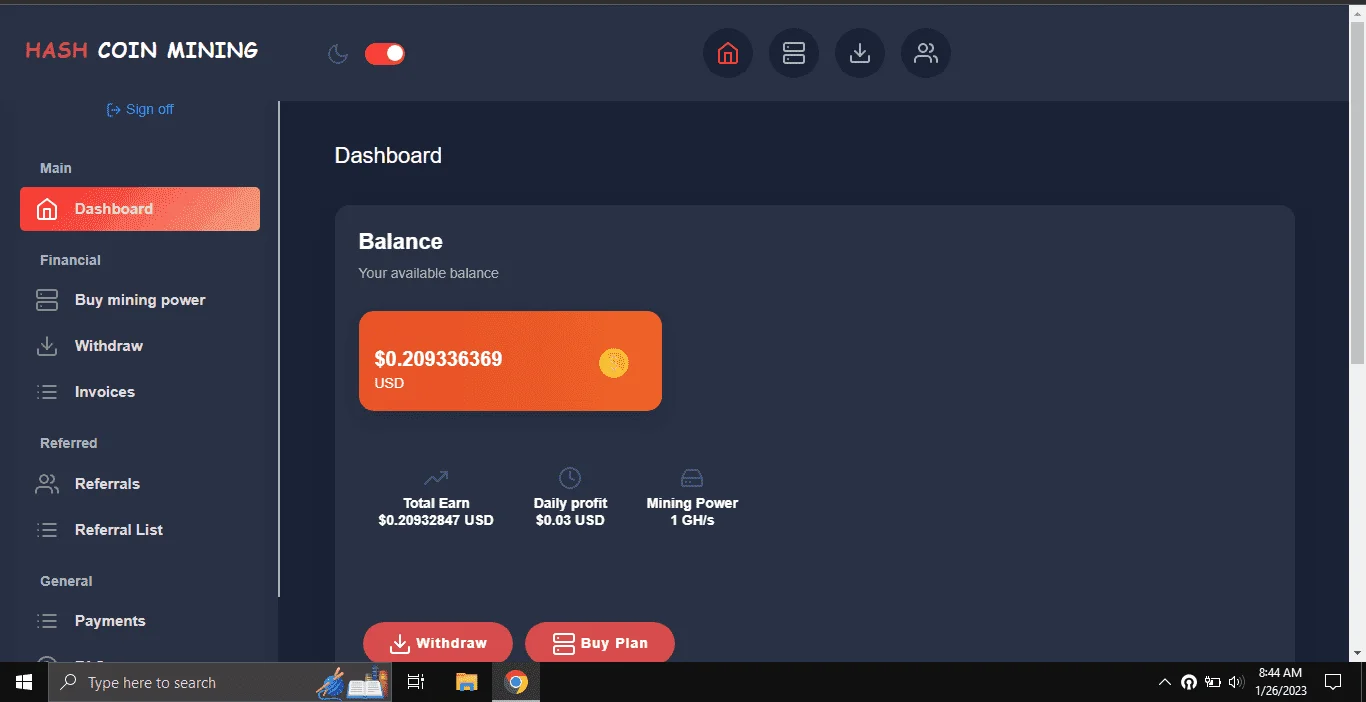Toggle the dark mode switch
This screenshot has width=1366, height=702.
coord(385,53)
